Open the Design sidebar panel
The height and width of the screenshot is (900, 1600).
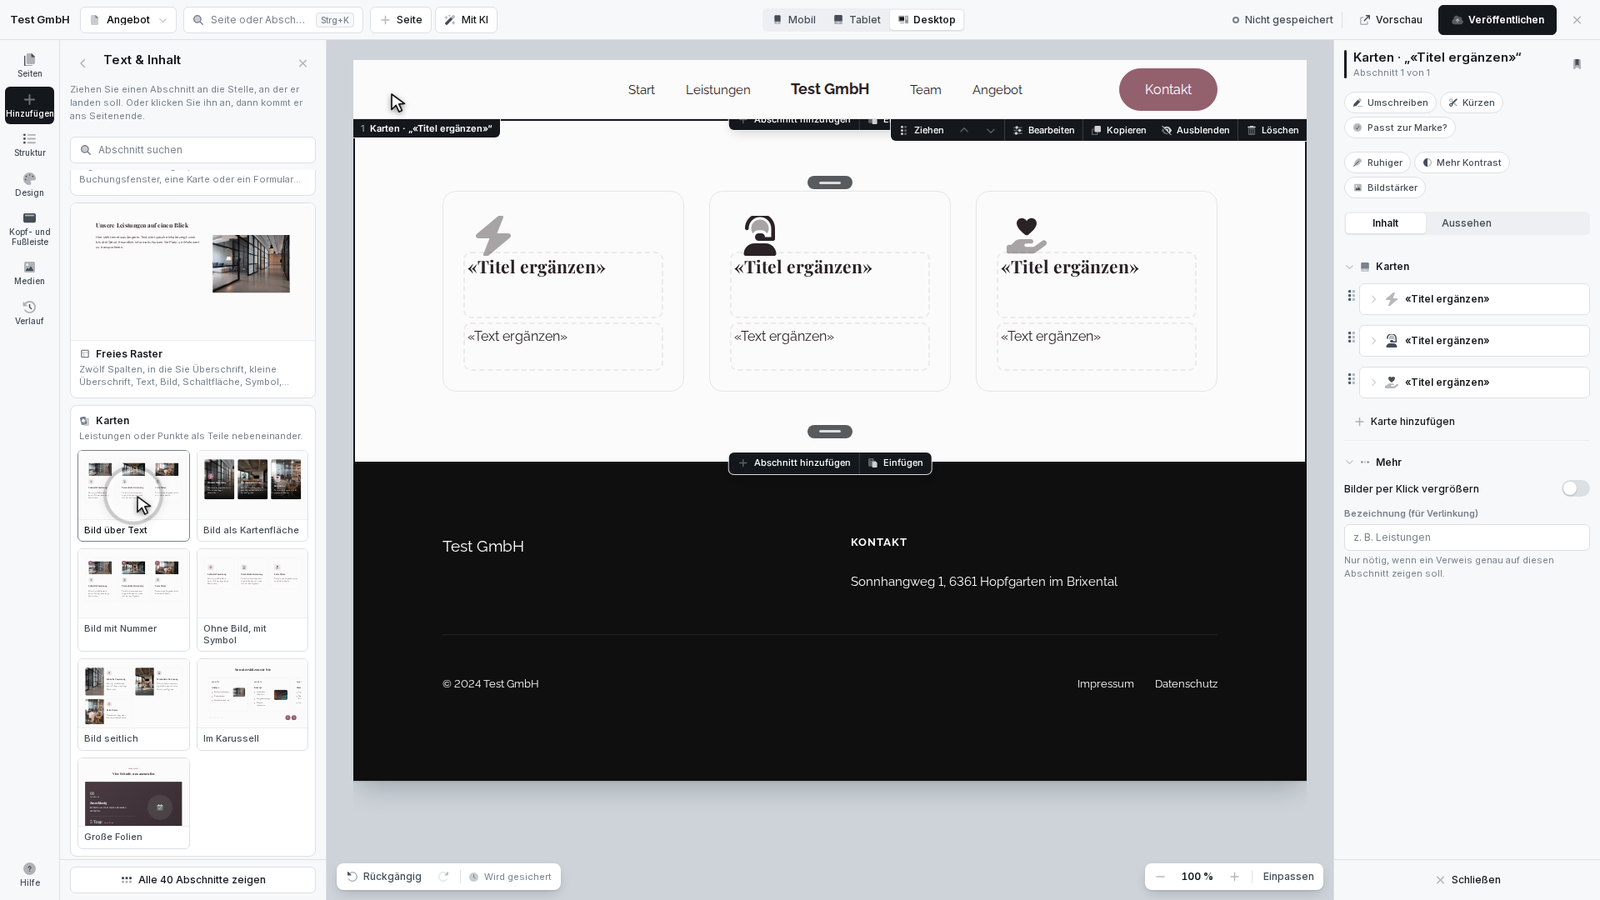click(29, 185)
